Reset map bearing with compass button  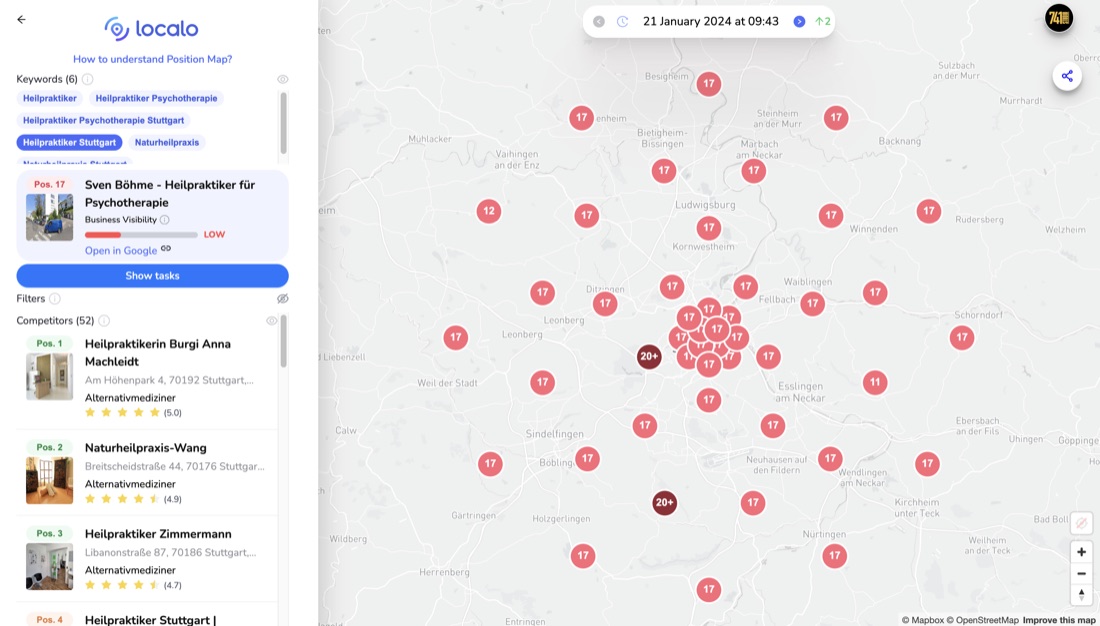coord(1081,595)
